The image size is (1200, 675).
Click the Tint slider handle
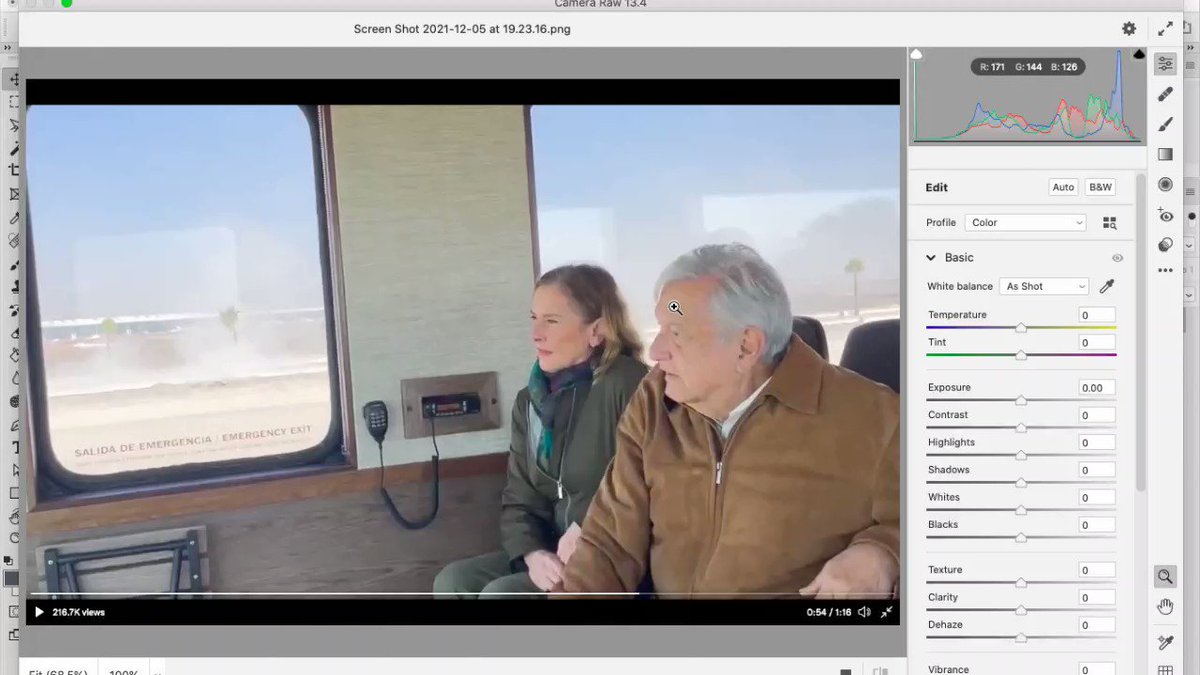tap(1021, 355)
